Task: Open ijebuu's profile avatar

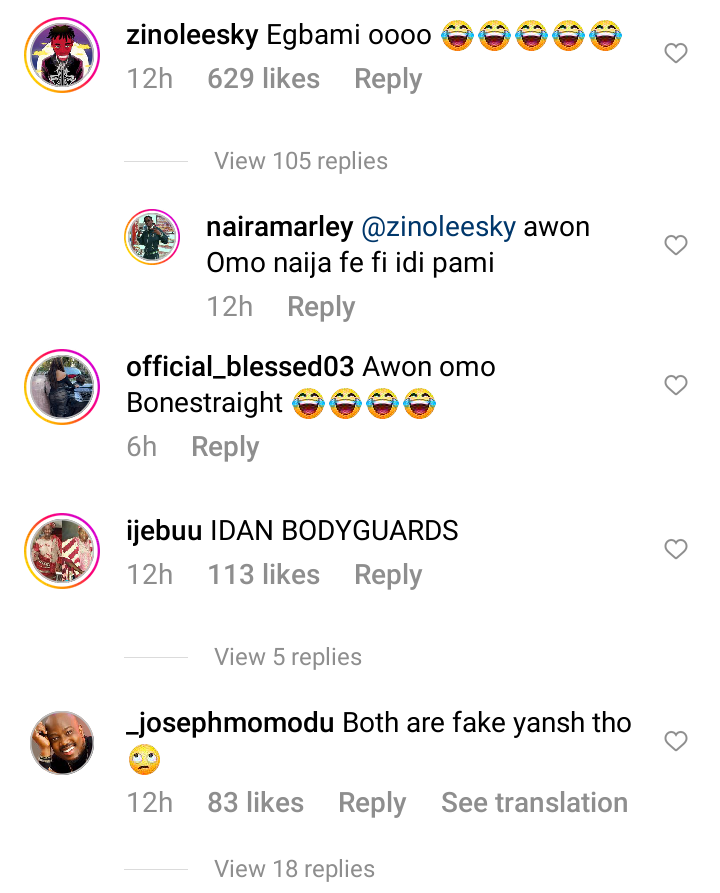Action: coord(63,549)
